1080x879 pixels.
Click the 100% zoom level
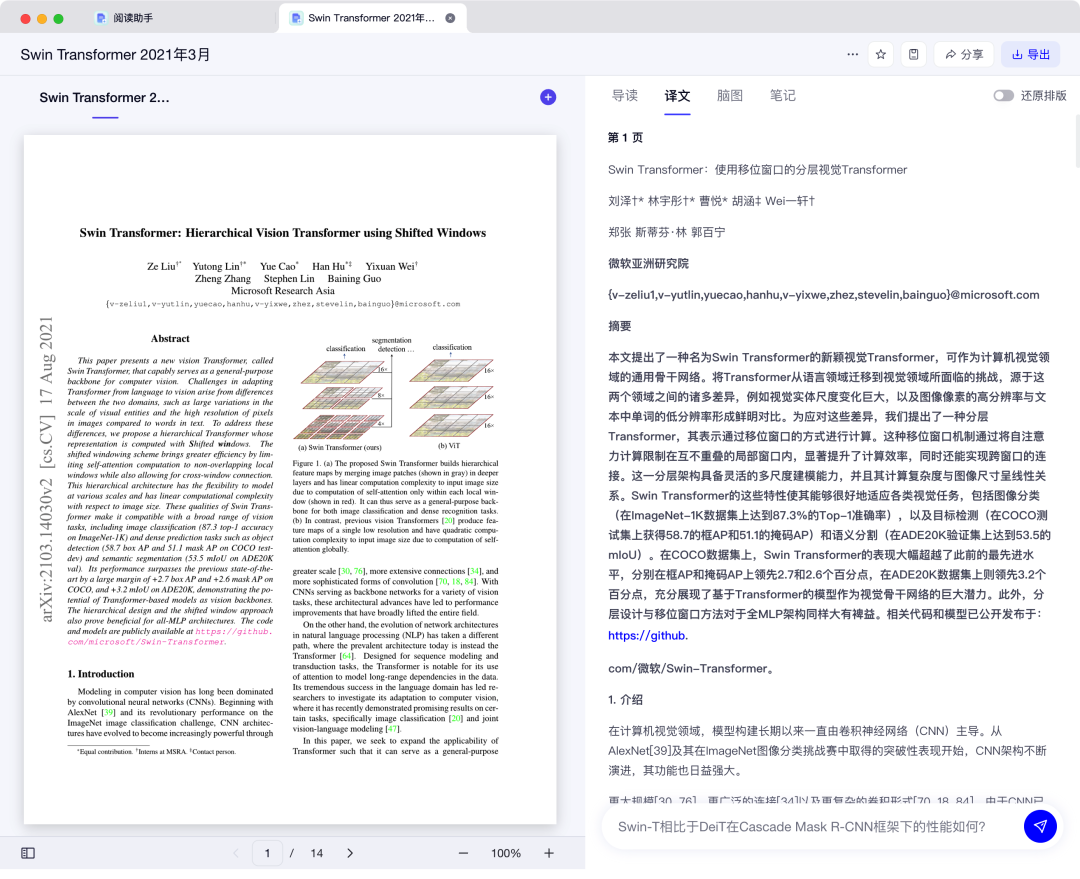pos(506,853)
